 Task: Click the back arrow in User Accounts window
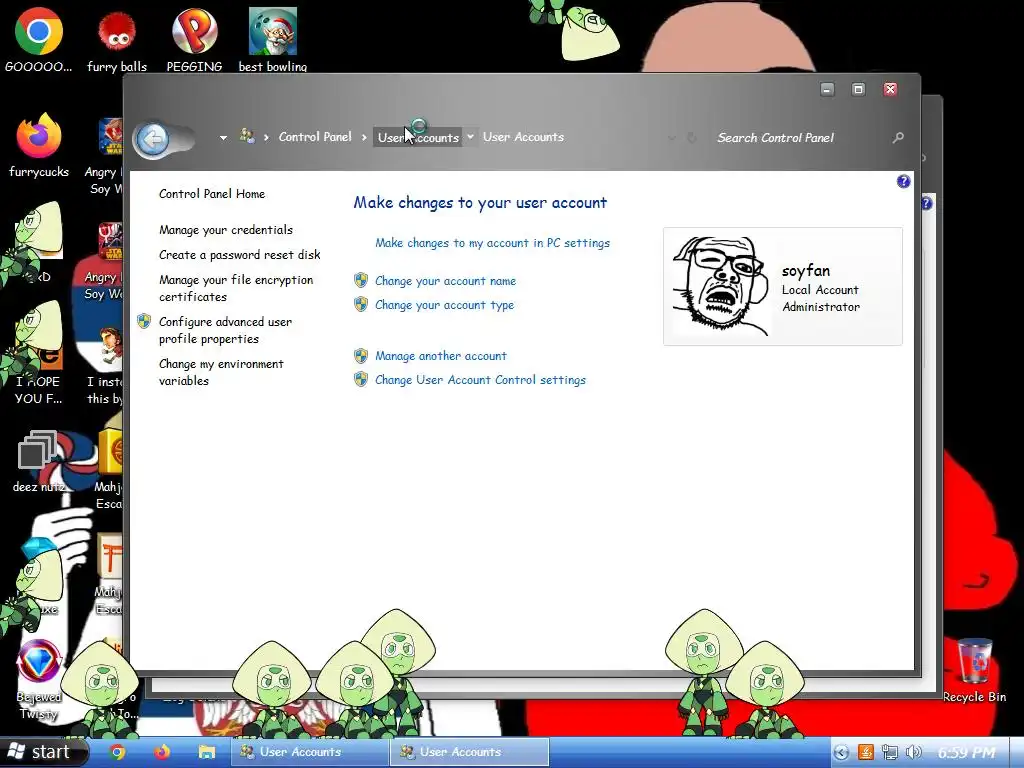coord(153,138)
